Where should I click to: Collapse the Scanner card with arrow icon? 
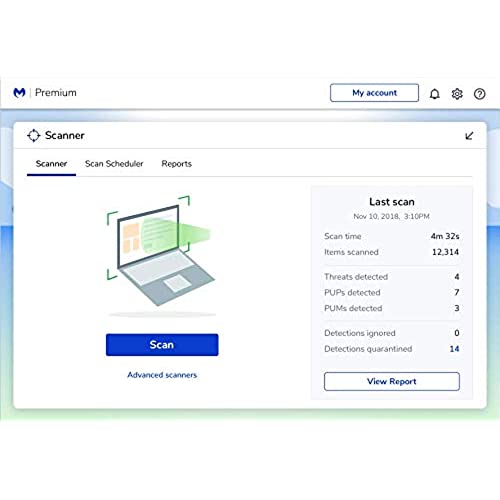pyautogui.click(x=469, y=136)
